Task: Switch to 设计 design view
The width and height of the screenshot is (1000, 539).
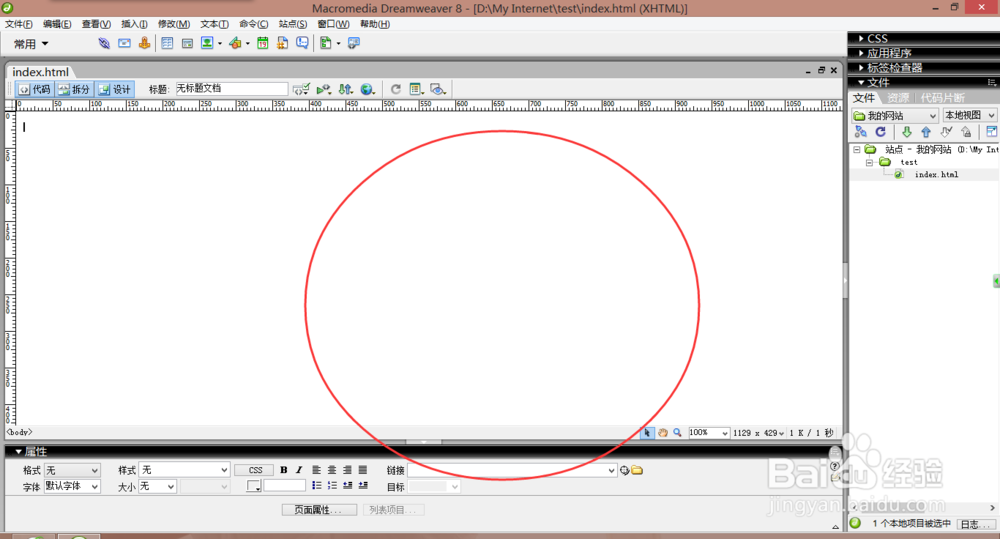Action: [x=115, y=89]
